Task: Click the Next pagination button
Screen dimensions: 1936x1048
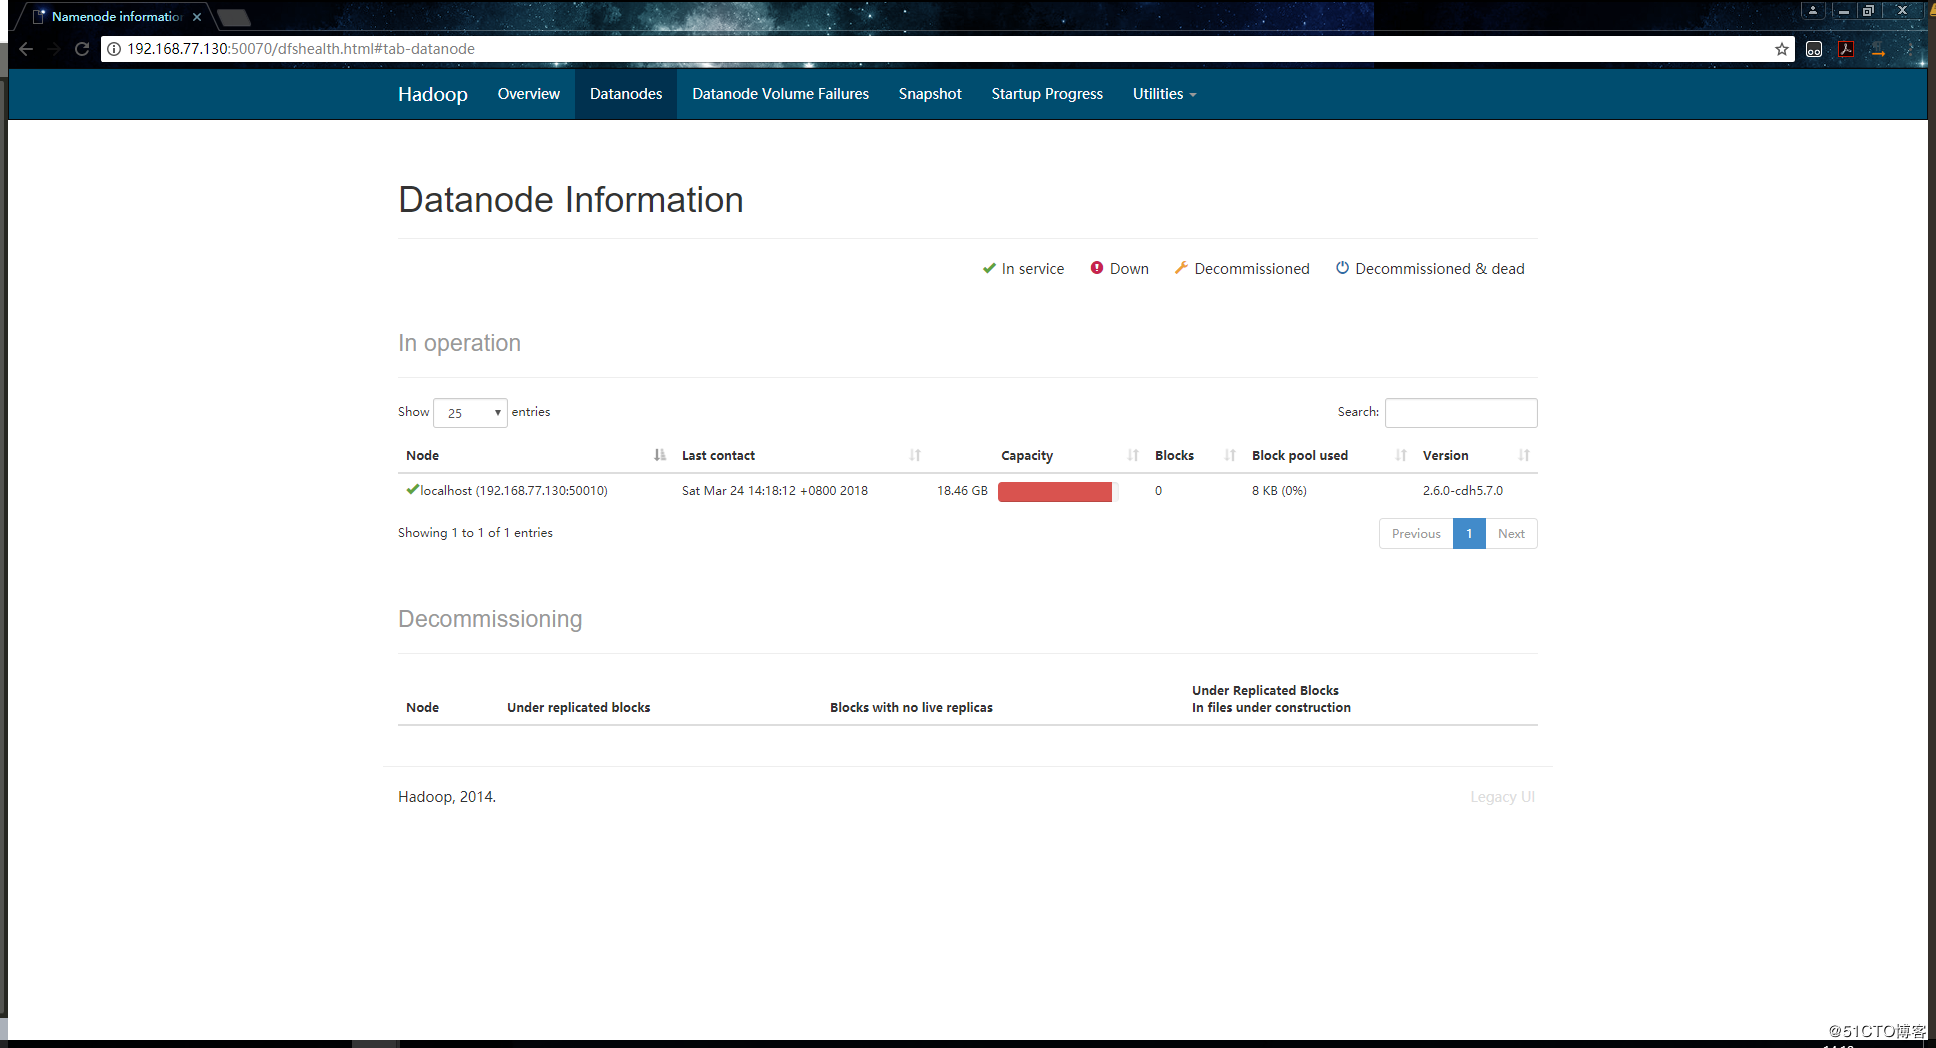Action: (x=1511, y=533)
